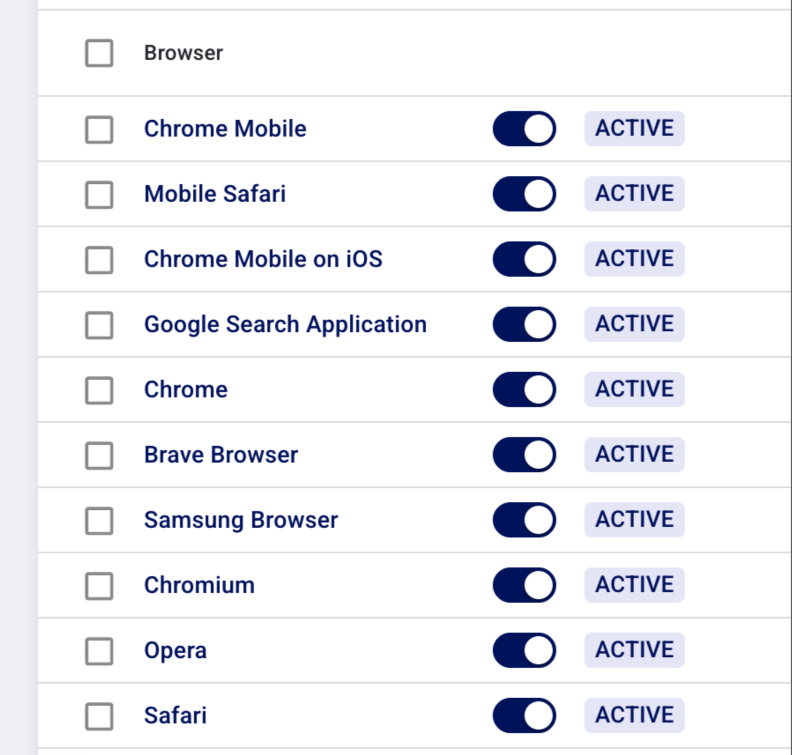Turn off the Mobile Safari toggle

pos(524,194)
